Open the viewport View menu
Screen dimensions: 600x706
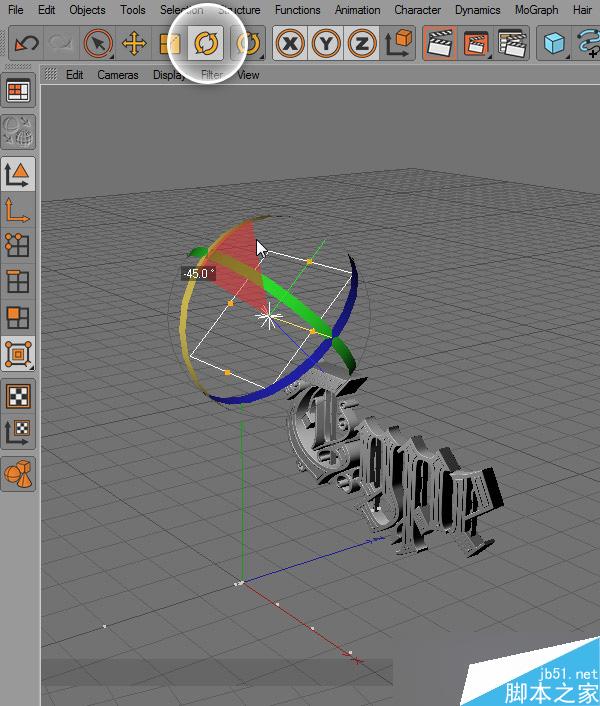[248, 75]
